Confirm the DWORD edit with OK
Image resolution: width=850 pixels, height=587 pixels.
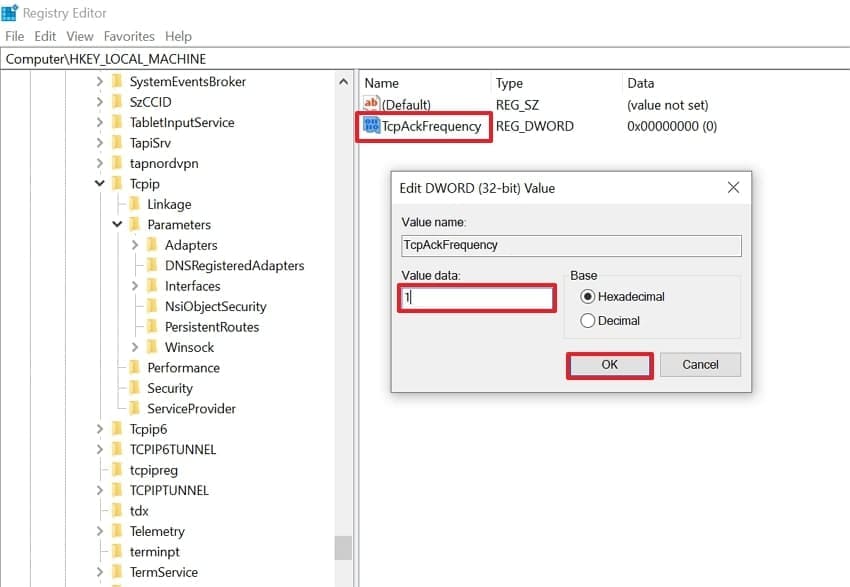(x=610, y=365)
